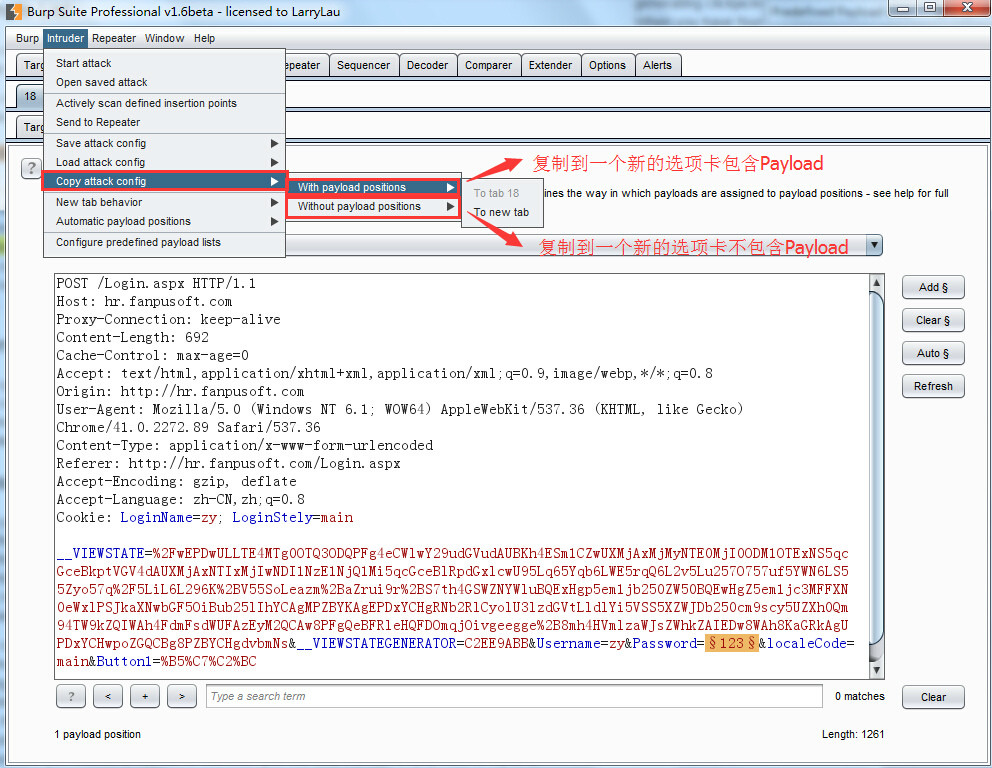This screenshot has width=992, height=768.
Task: Go to next search match
Action: pyautogui.click(x=182, y=697)
